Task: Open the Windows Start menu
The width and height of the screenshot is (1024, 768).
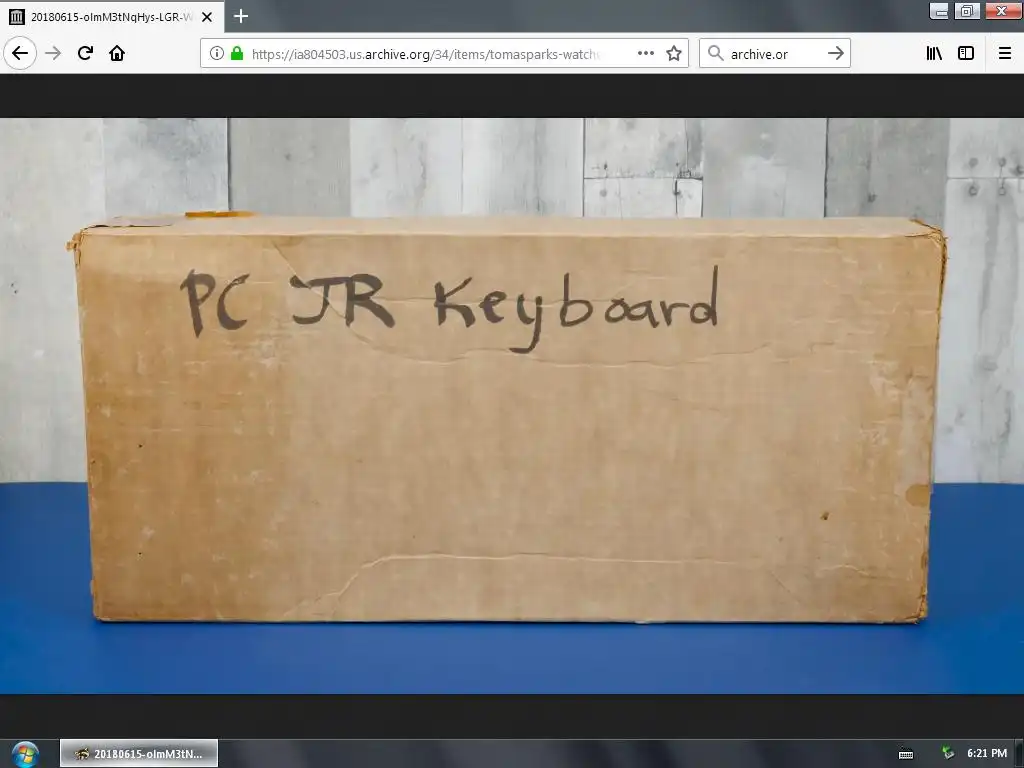Action: [25, 754]
